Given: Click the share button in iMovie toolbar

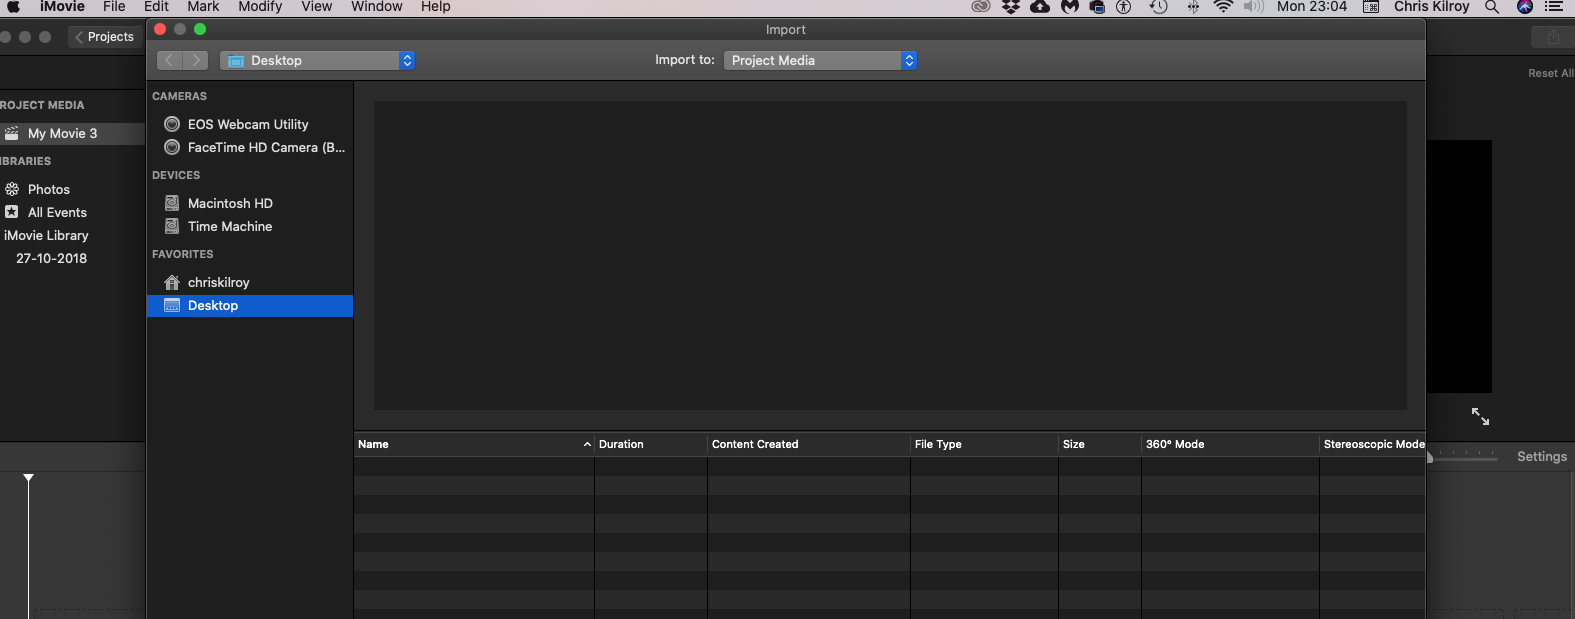Looking at the screenshot, I should point(1553,37).
